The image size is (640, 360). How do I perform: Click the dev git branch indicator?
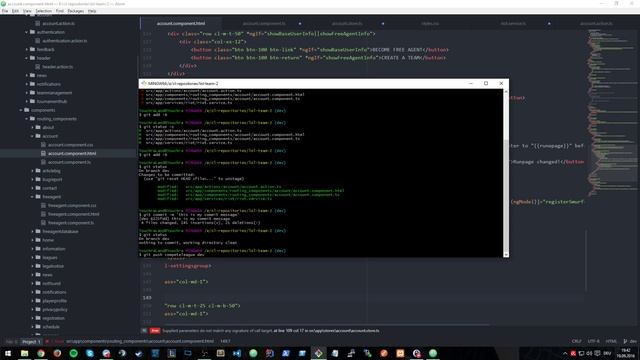(630, 341)
